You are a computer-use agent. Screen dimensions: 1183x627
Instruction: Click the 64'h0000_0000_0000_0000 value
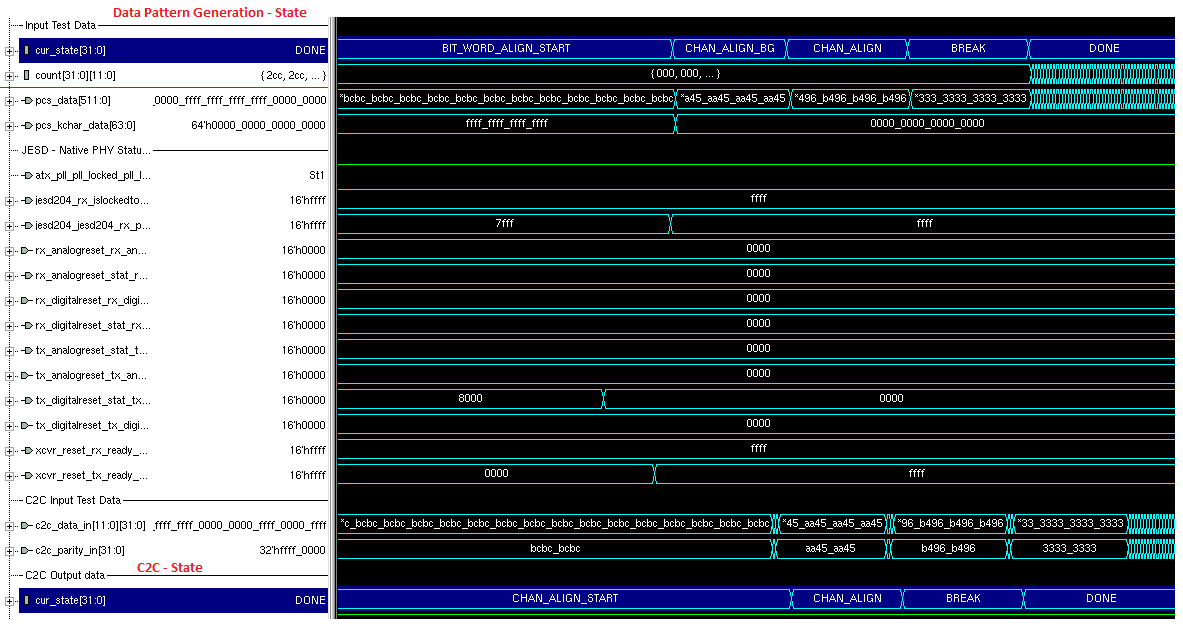[258, 125]
